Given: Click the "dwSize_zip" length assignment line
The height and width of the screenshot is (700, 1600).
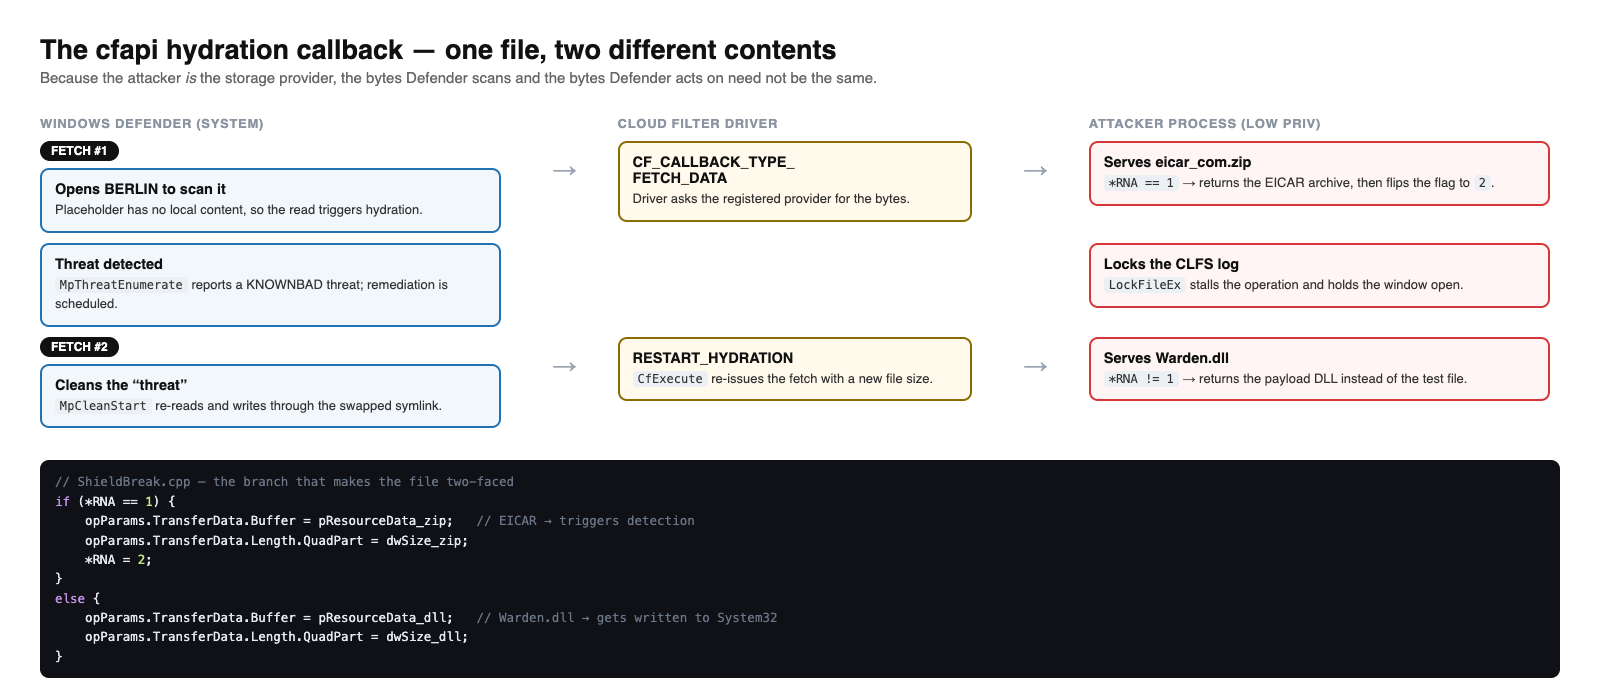Looking at the screenshot, I should coord(276,541).
